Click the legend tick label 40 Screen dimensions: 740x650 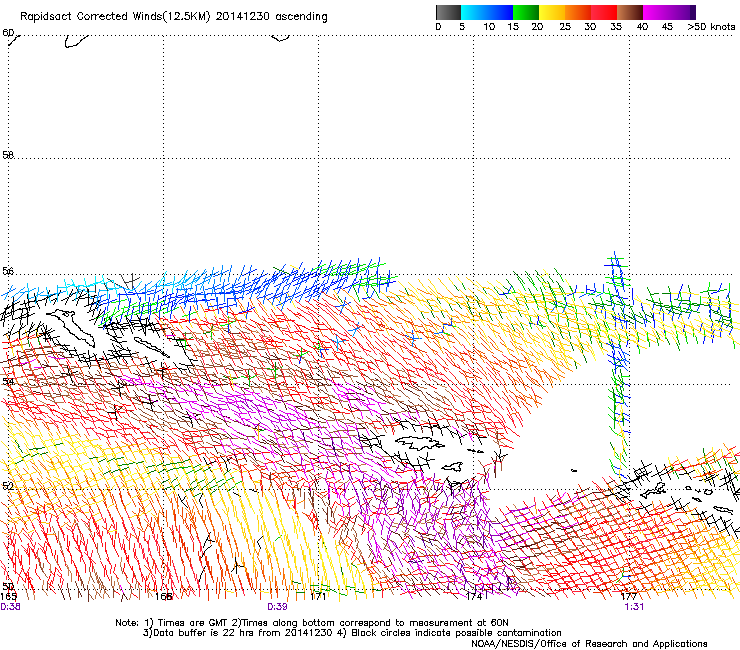[642, 26]
